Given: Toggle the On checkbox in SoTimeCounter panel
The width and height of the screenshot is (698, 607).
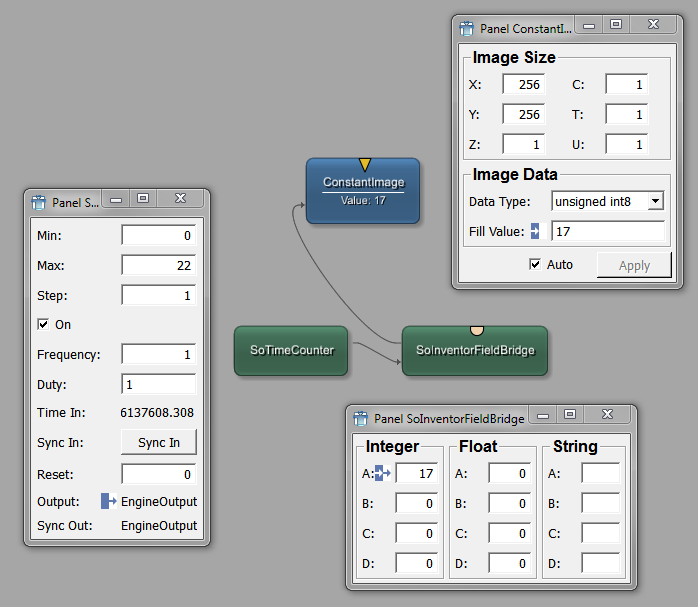Looking at the screenshot, I should (x=43, y=324).
